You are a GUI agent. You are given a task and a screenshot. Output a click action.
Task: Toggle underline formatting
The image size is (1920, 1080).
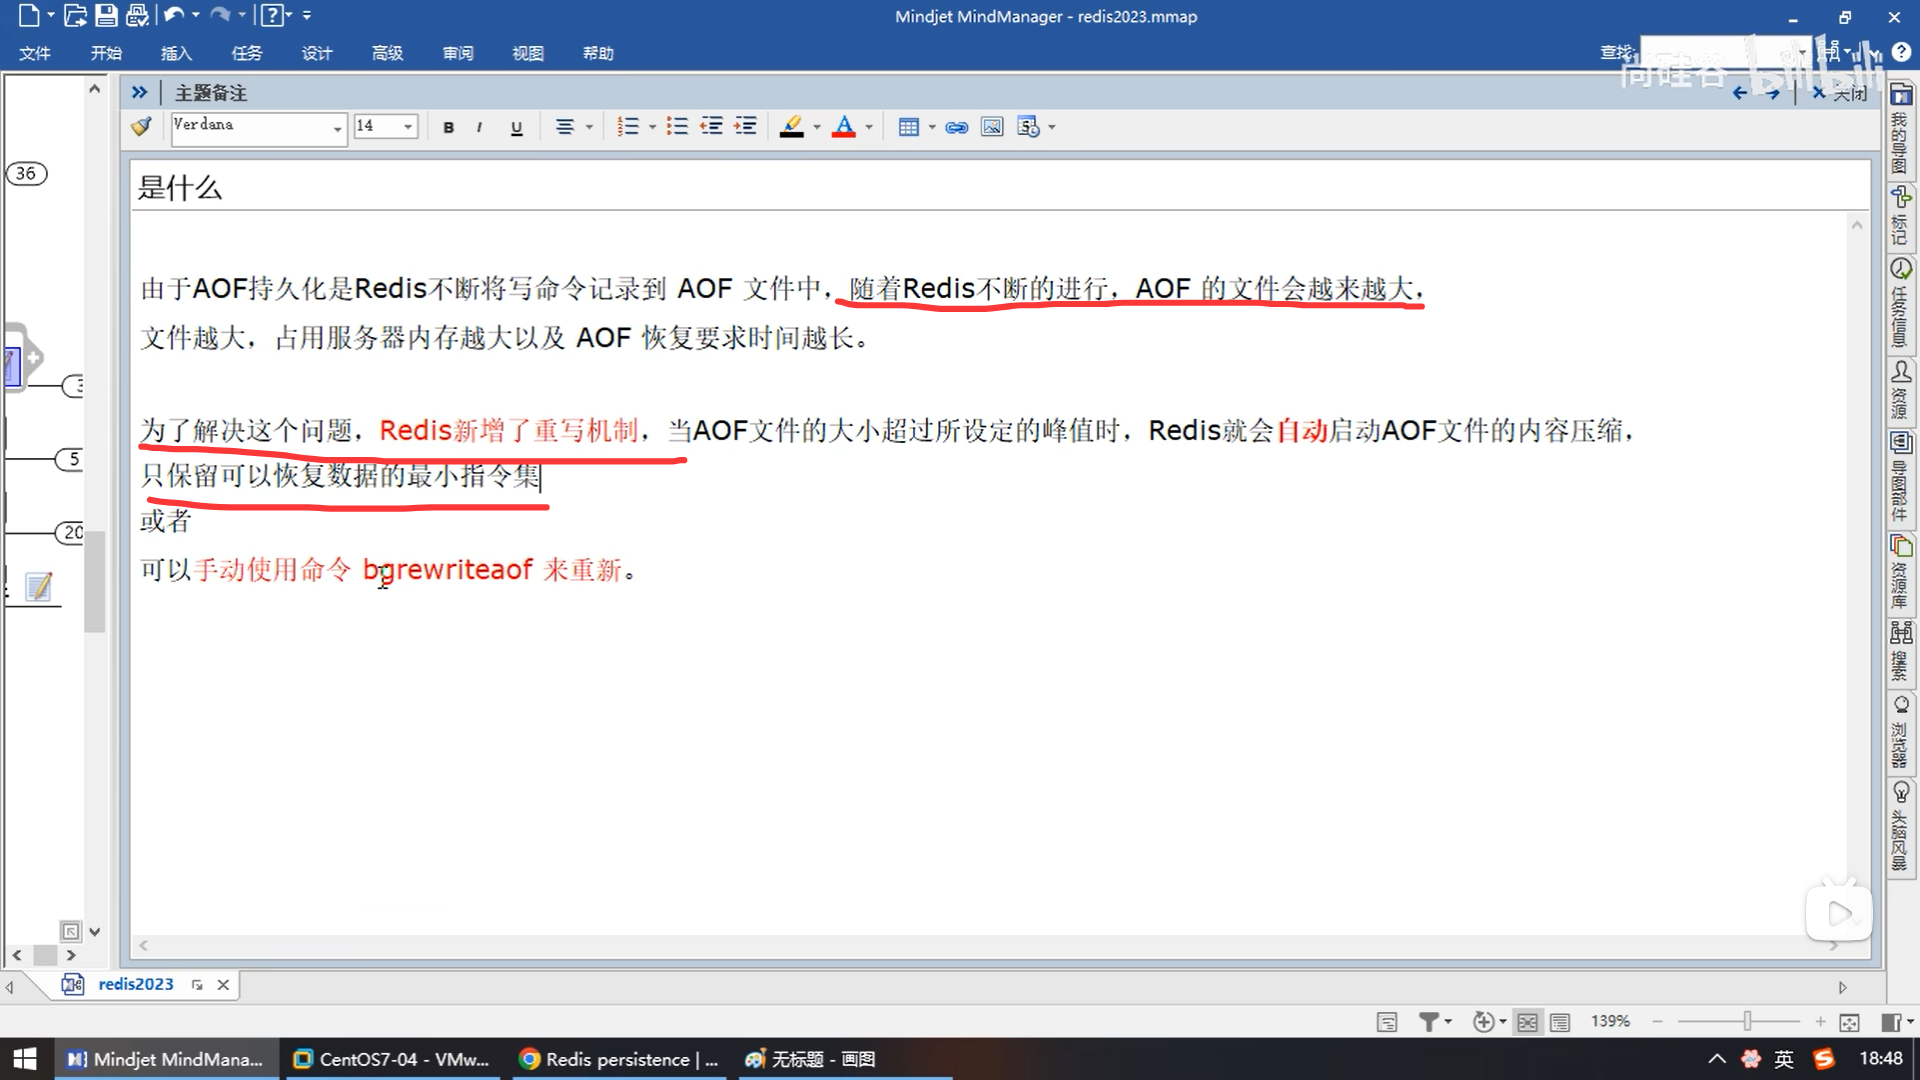[516, 127]
